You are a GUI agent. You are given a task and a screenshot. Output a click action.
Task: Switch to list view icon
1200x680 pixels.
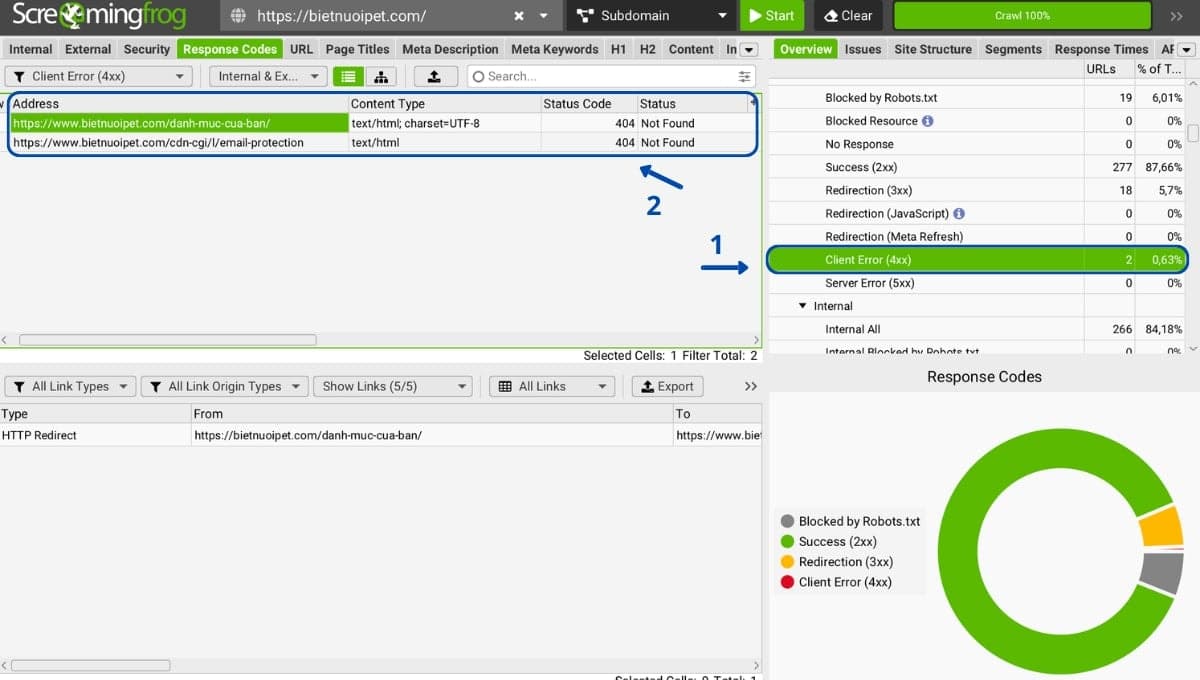348,76
